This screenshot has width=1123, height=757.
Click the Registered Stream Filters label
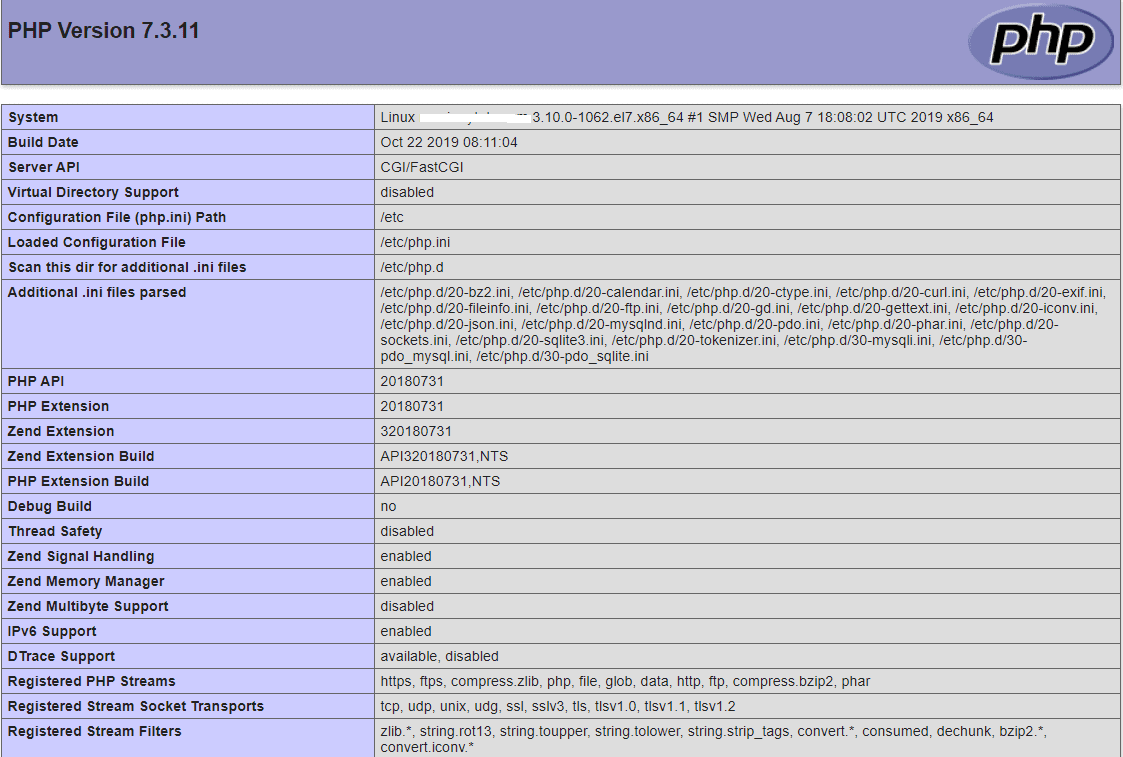(x=95, y=732)
